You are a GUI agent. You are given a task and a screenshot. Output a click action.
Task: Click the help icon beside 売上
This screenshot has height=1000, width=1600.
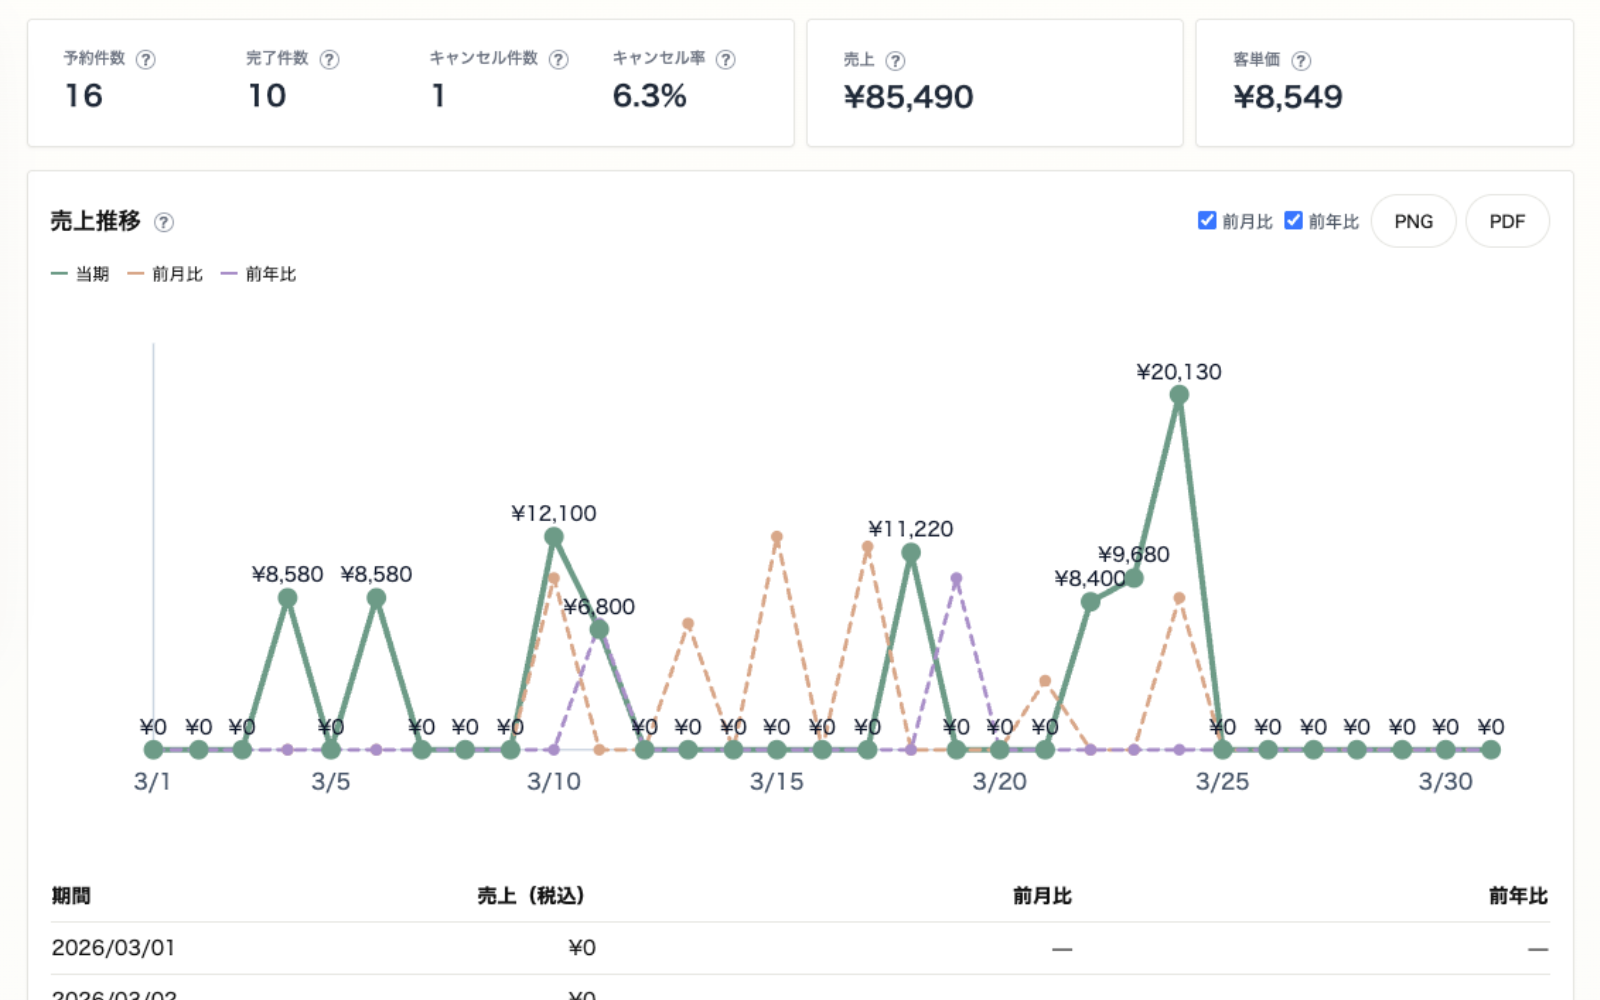pos(896,61)
